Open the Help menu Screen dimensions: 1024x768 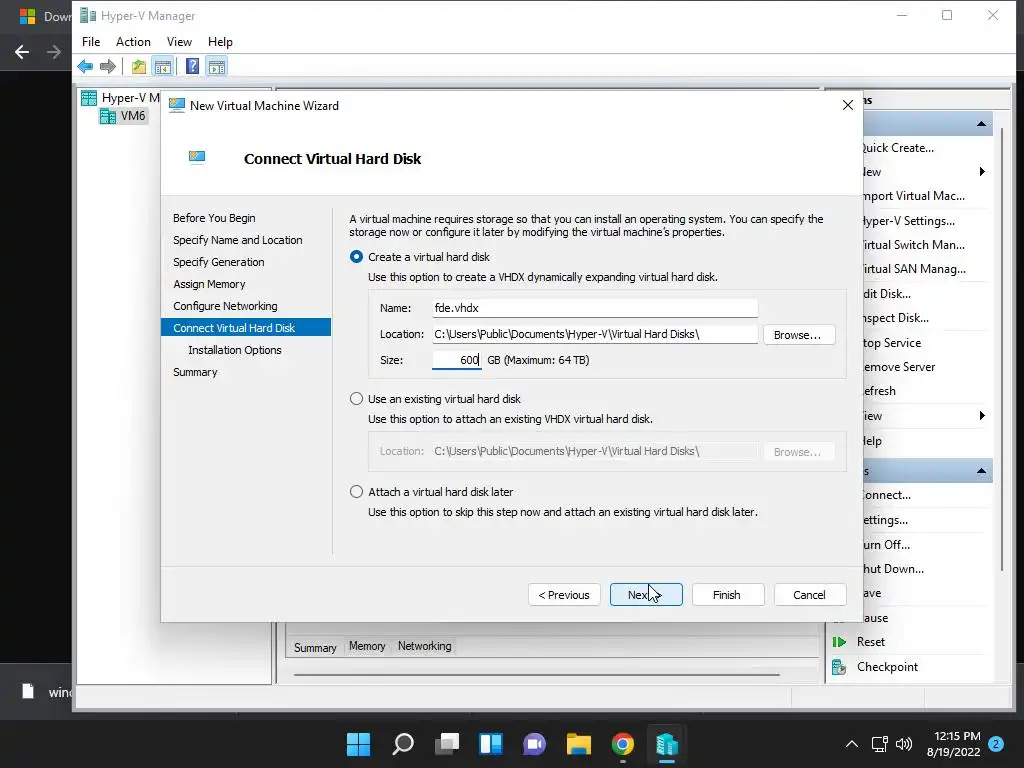220,42
